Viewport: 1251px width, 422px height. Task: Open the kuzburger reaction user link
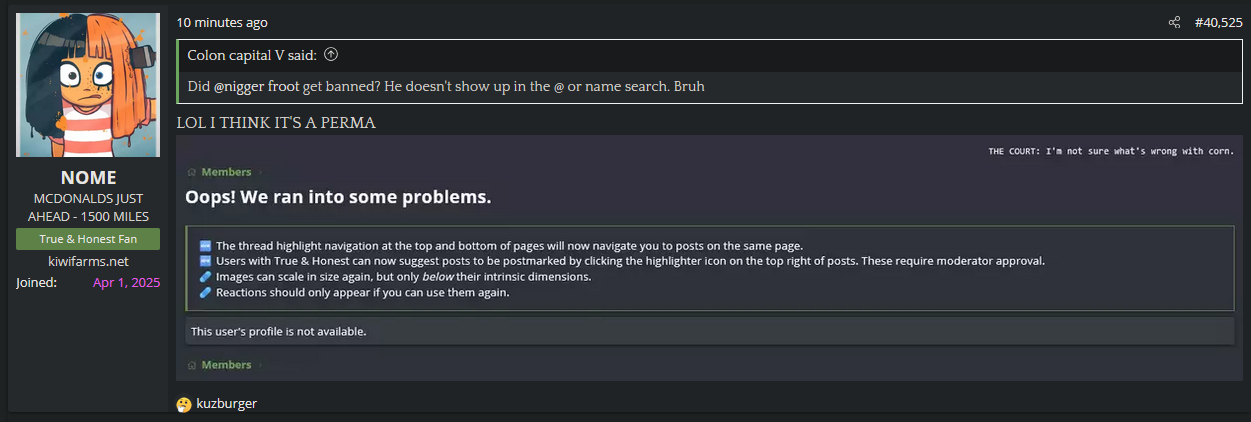click(x=227, y=404)
